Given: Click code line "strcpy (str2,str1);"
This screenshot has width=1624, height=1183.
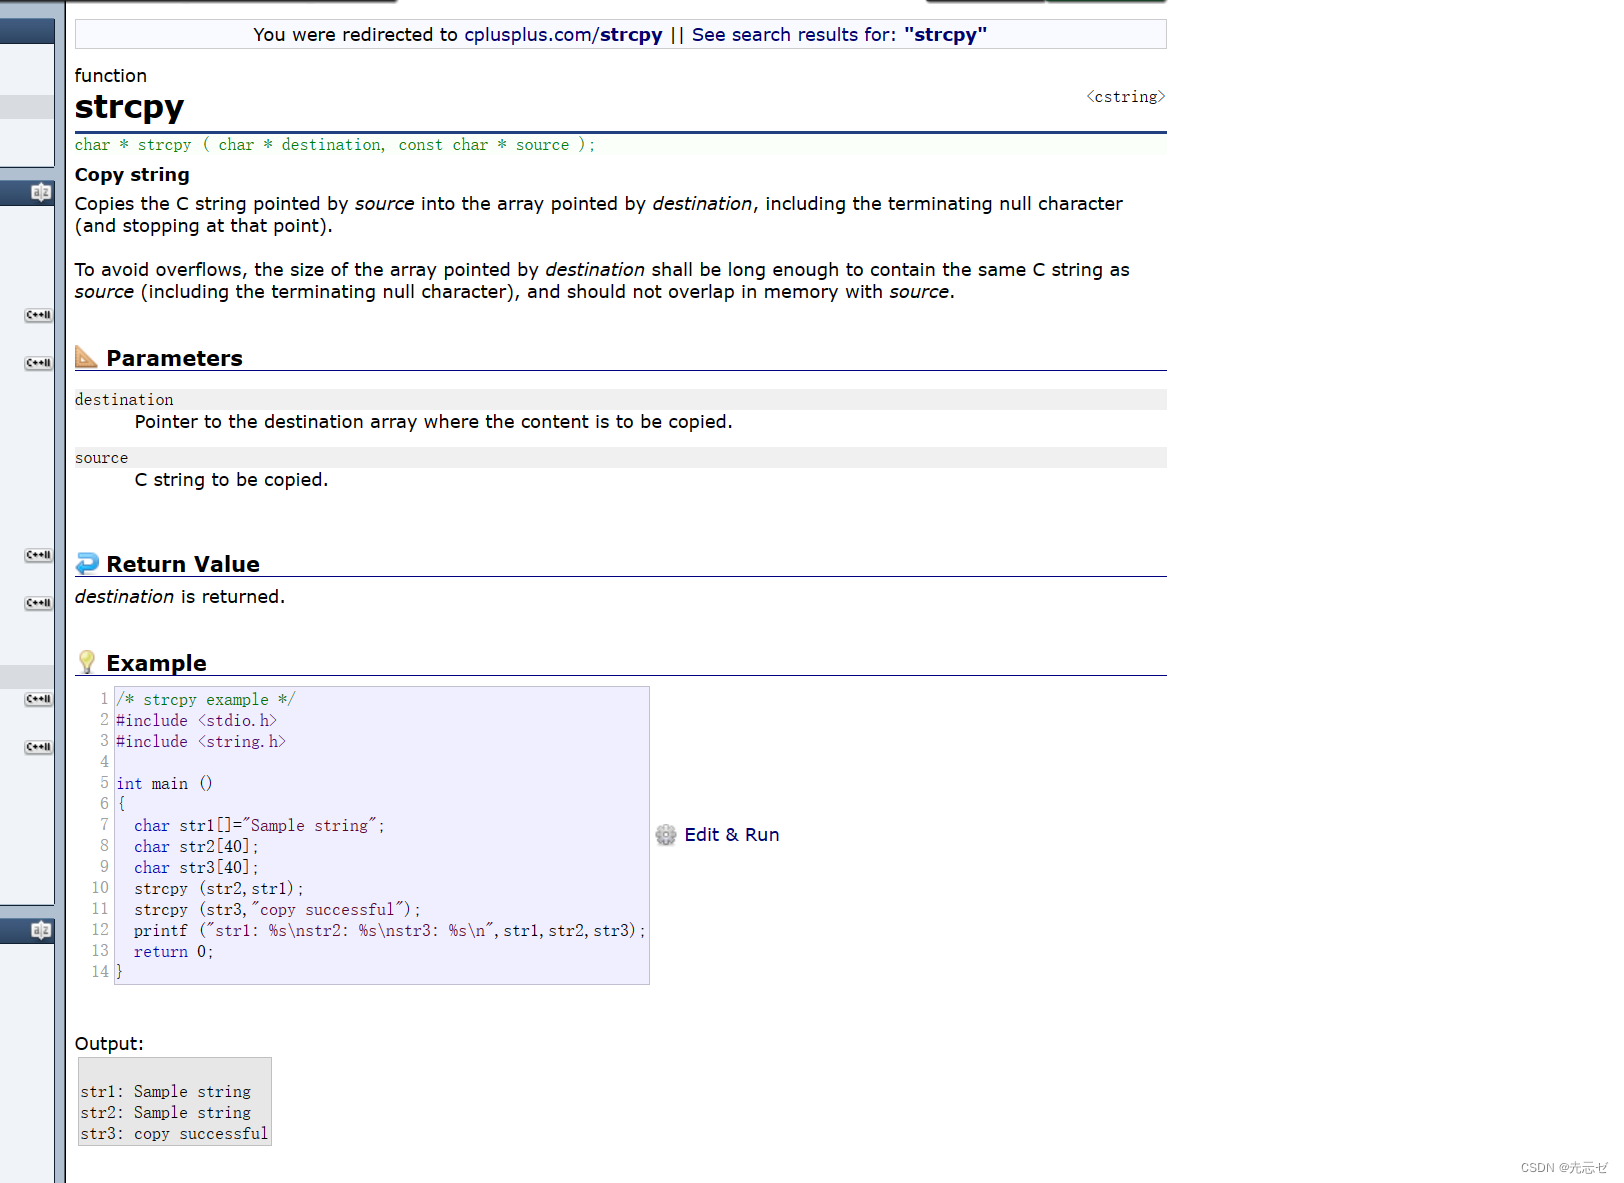Looking at the screenshot, I should point(219,889).
